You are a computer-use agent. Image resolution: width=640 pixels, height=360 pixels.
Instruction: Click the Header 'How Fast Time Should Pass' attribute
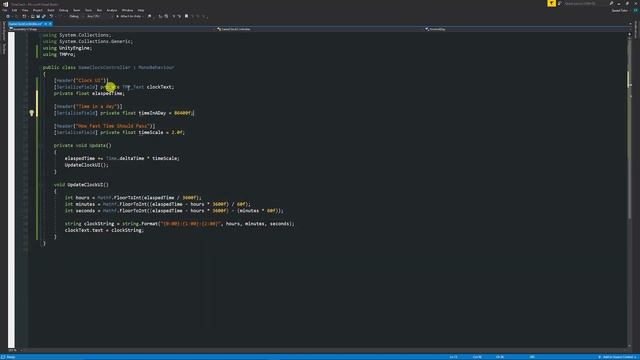104,126
